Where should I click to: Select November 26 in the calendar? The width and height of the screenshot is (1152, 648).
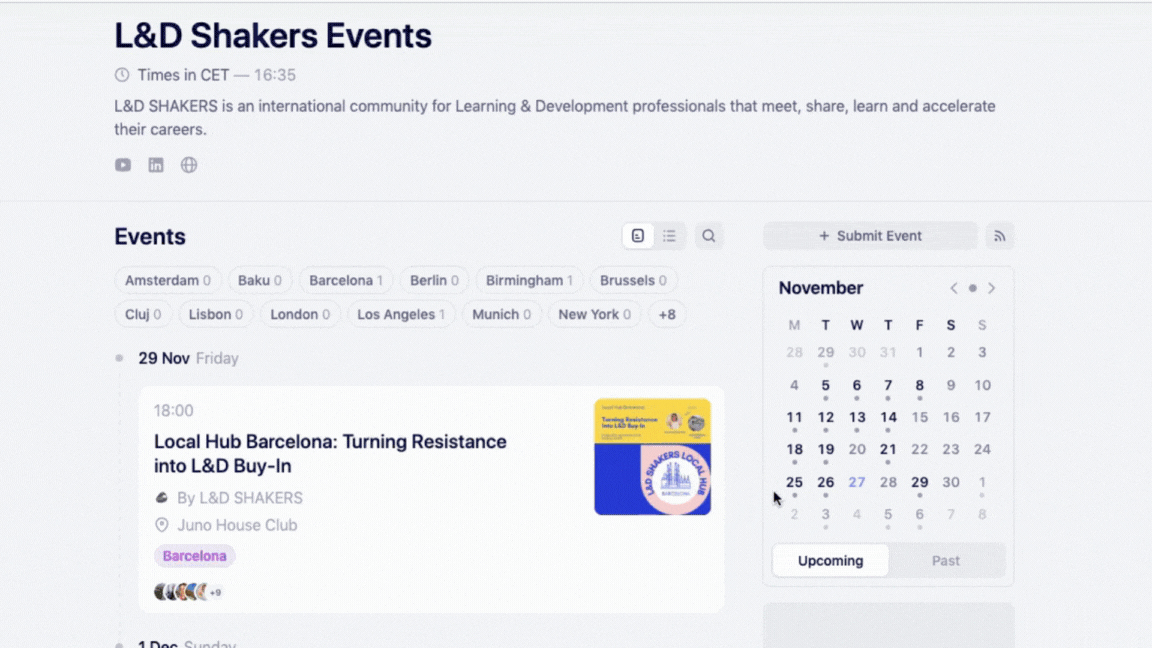pyautogui.click(x=825, y=482)
